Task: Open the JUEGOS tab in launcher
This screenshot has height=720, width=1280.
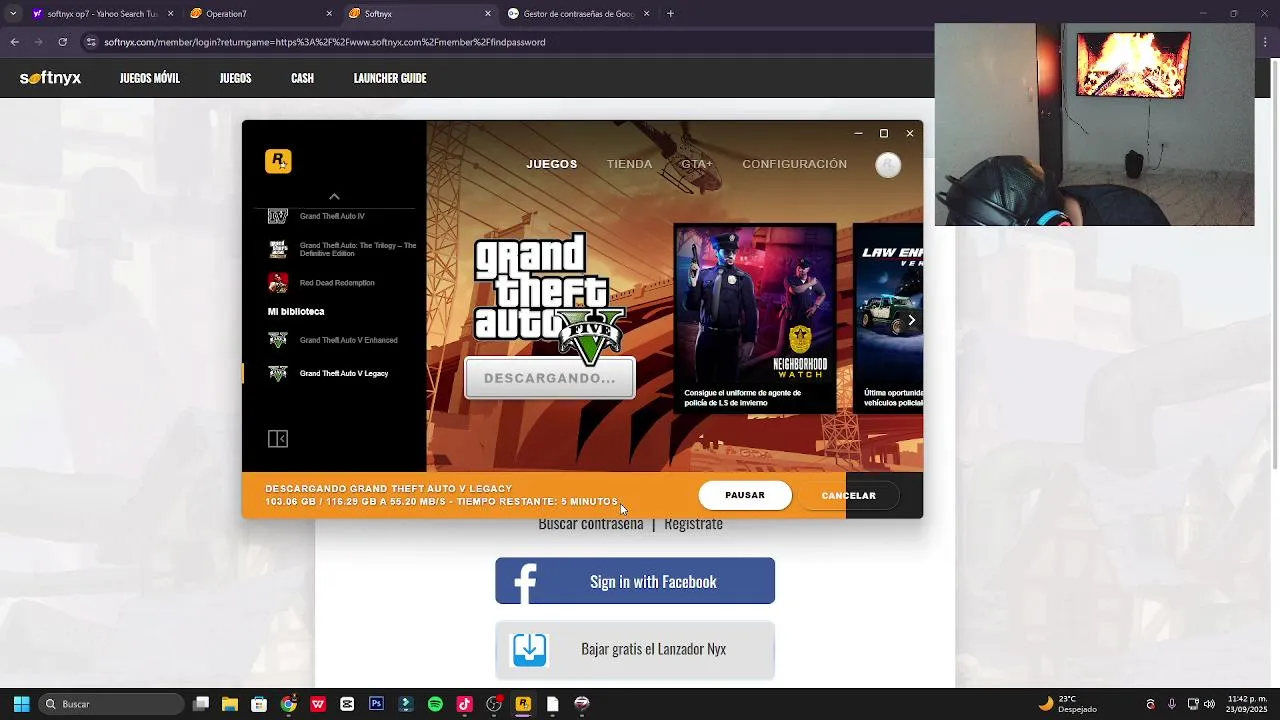Action: click(x=552, y=164)
